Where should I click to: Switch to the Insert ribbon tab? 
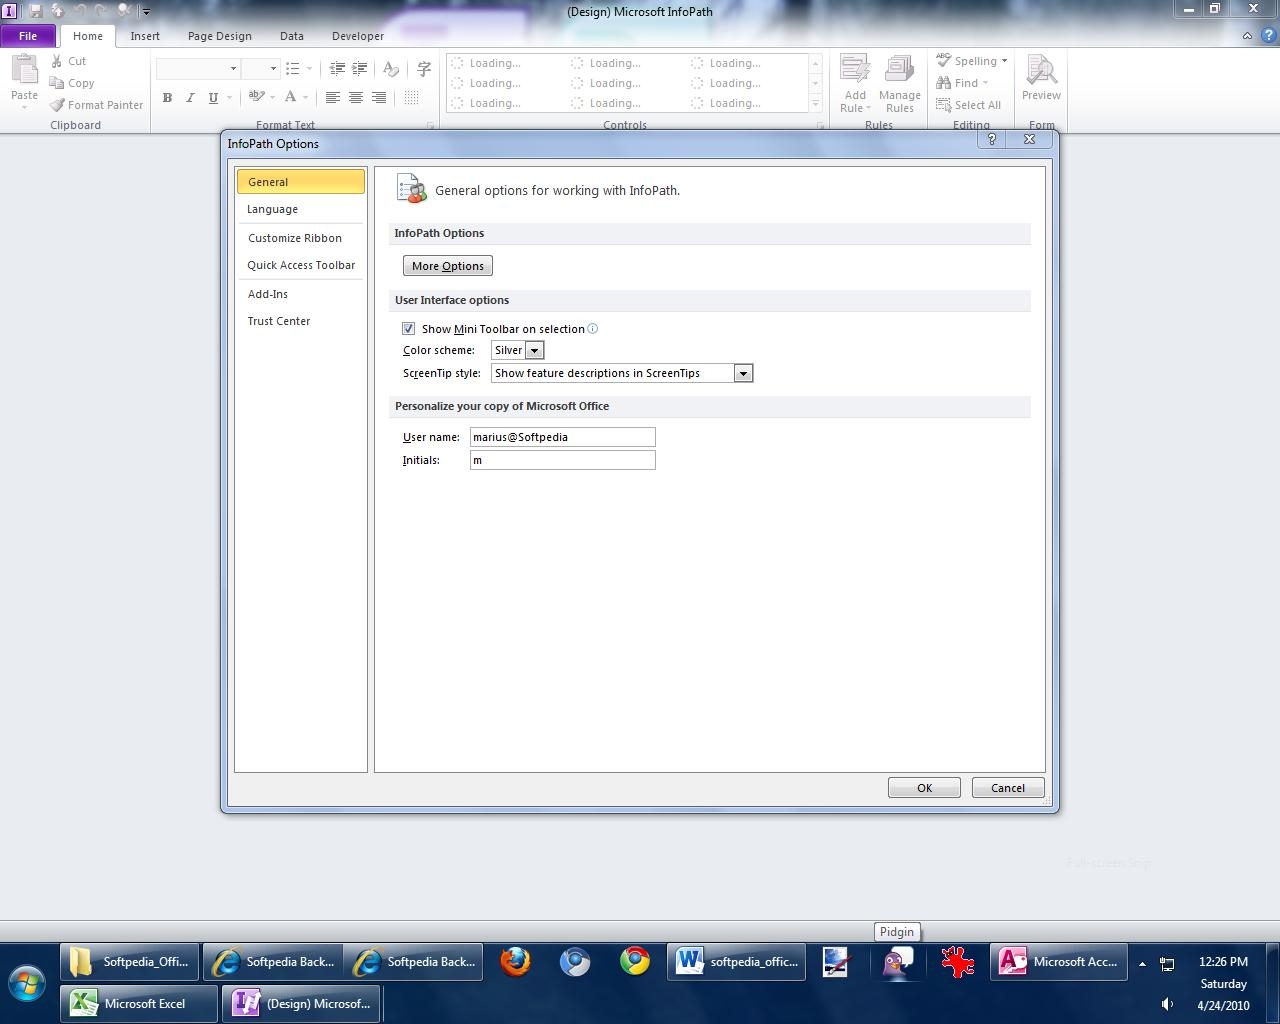tap(145, 36)
